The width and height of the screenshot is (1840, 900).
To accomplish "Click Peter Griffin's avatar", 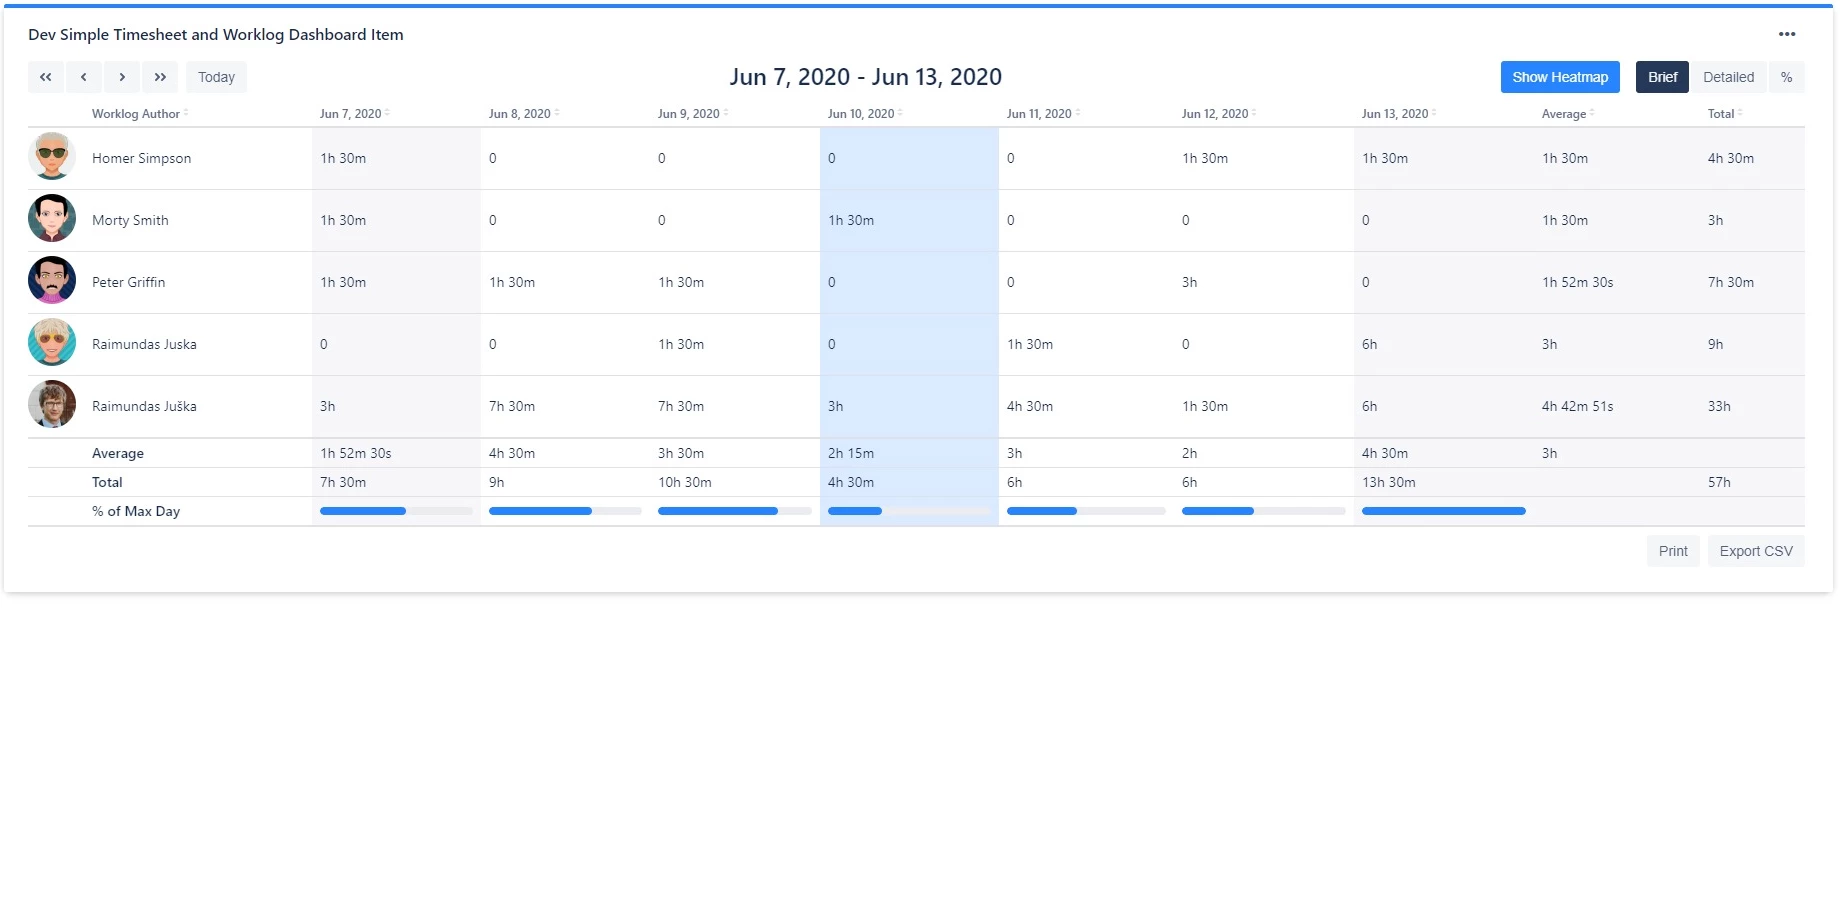I will click(52, 281).
